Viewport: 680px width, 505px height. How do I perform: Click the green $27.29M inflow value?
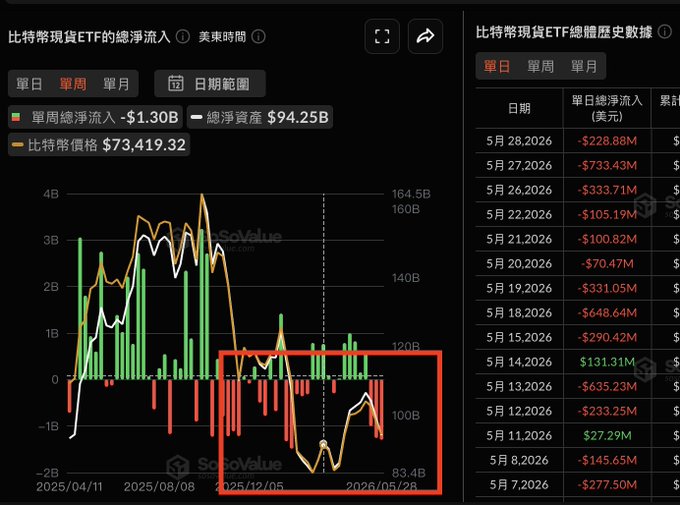[x=607, y=436]
